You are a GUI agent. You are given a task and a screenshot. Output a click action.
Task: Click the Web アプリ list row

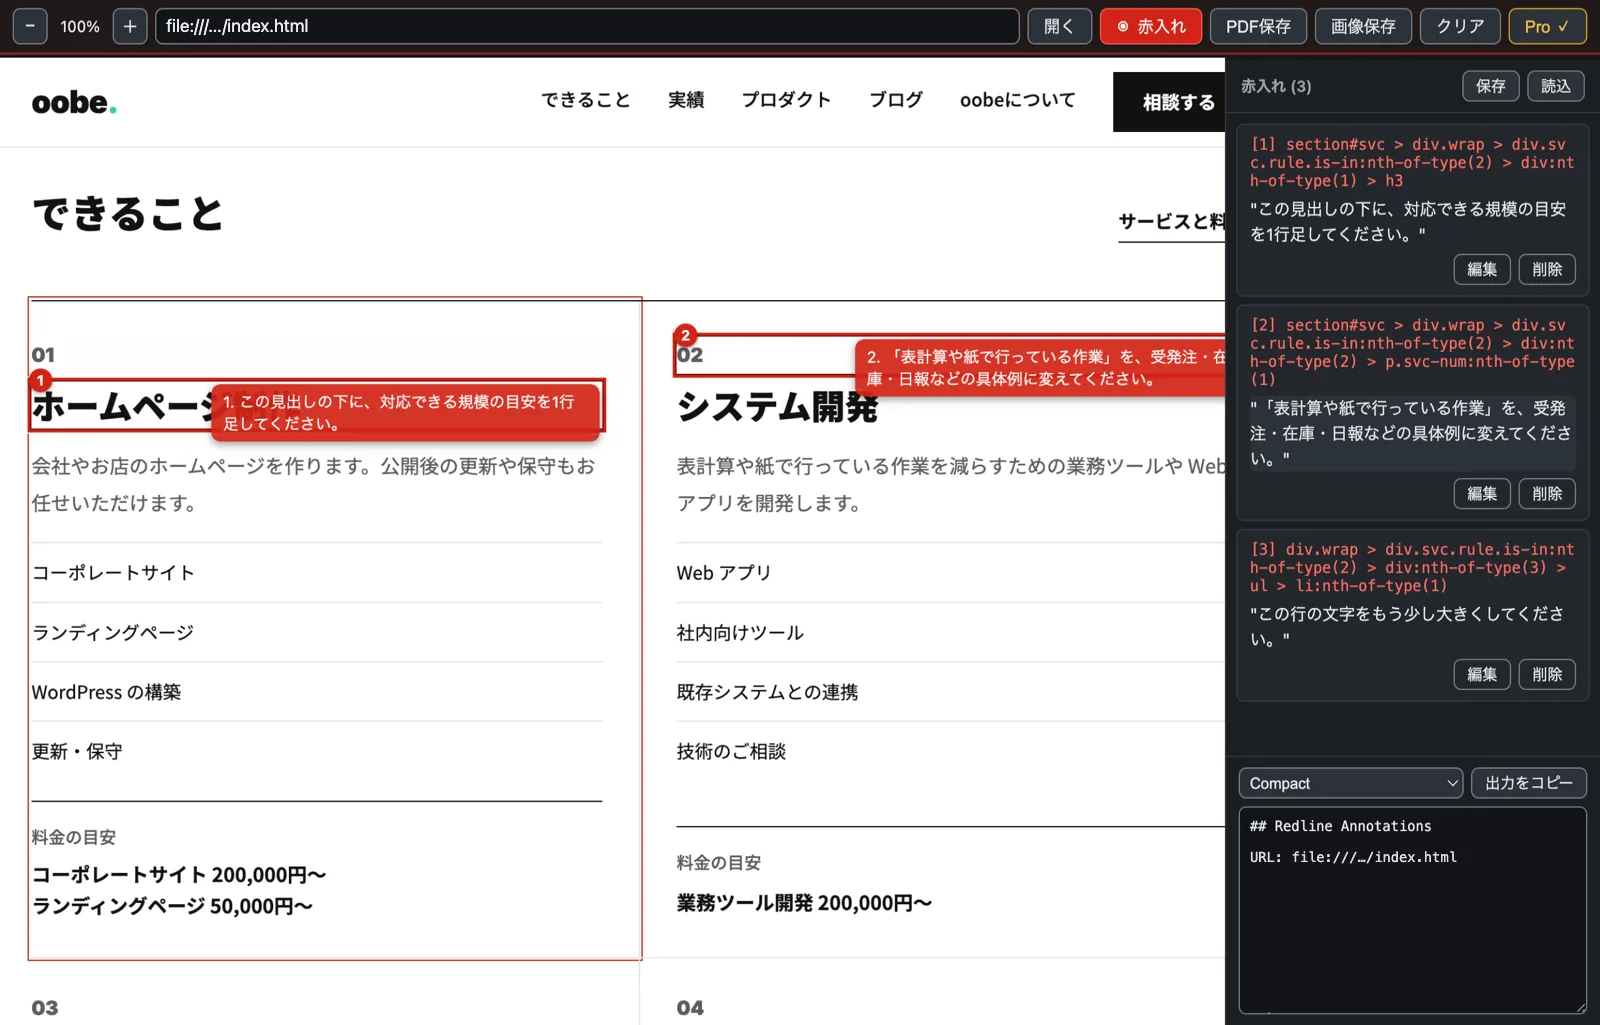pos(950,573)
